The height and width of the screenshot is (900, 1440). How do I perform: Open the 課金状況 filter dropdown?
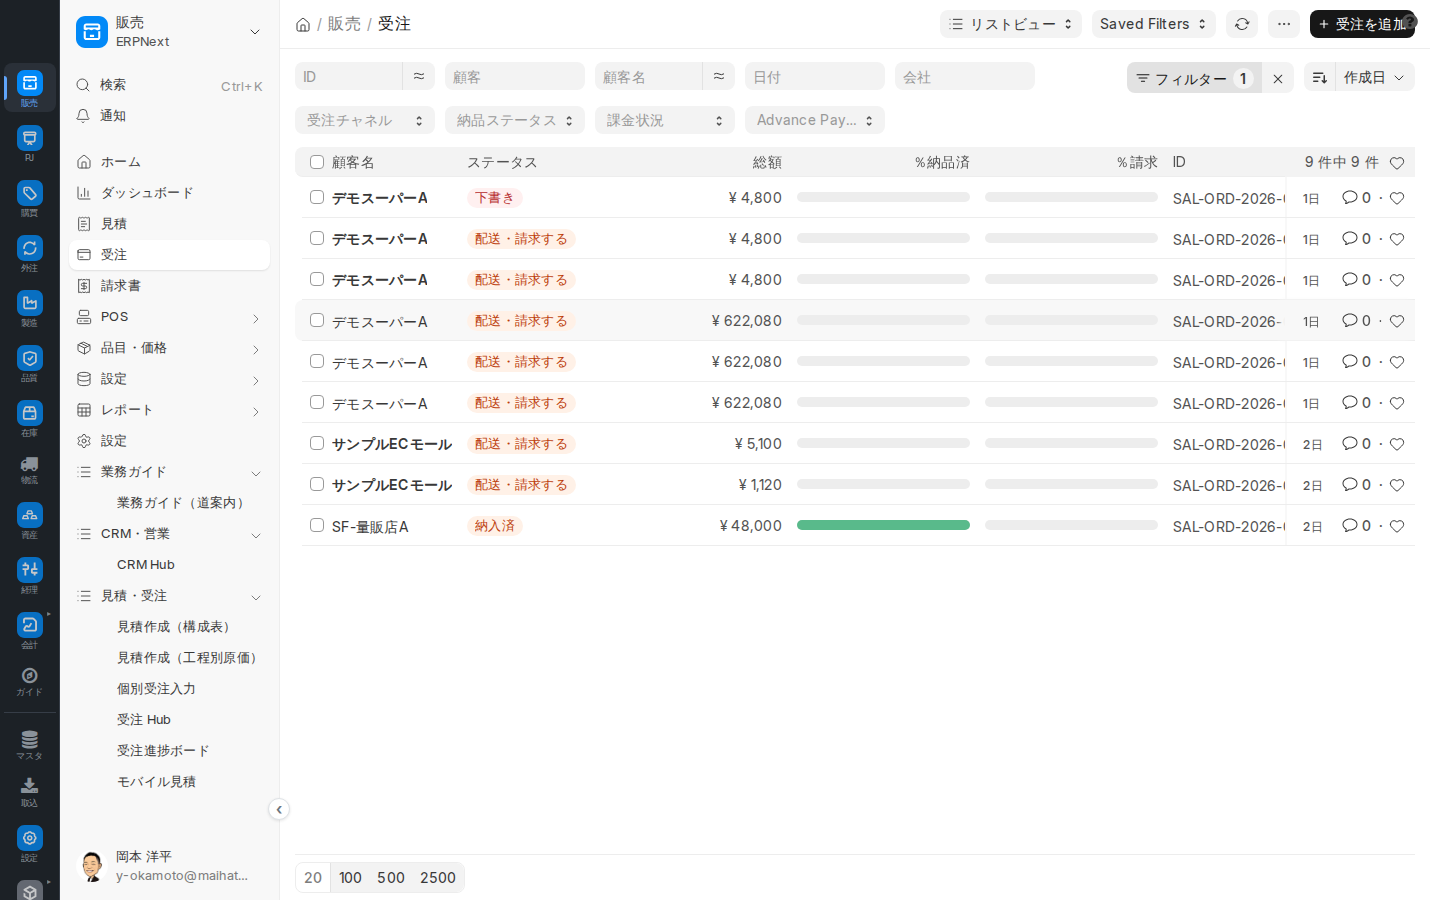[x=665, y=120]
